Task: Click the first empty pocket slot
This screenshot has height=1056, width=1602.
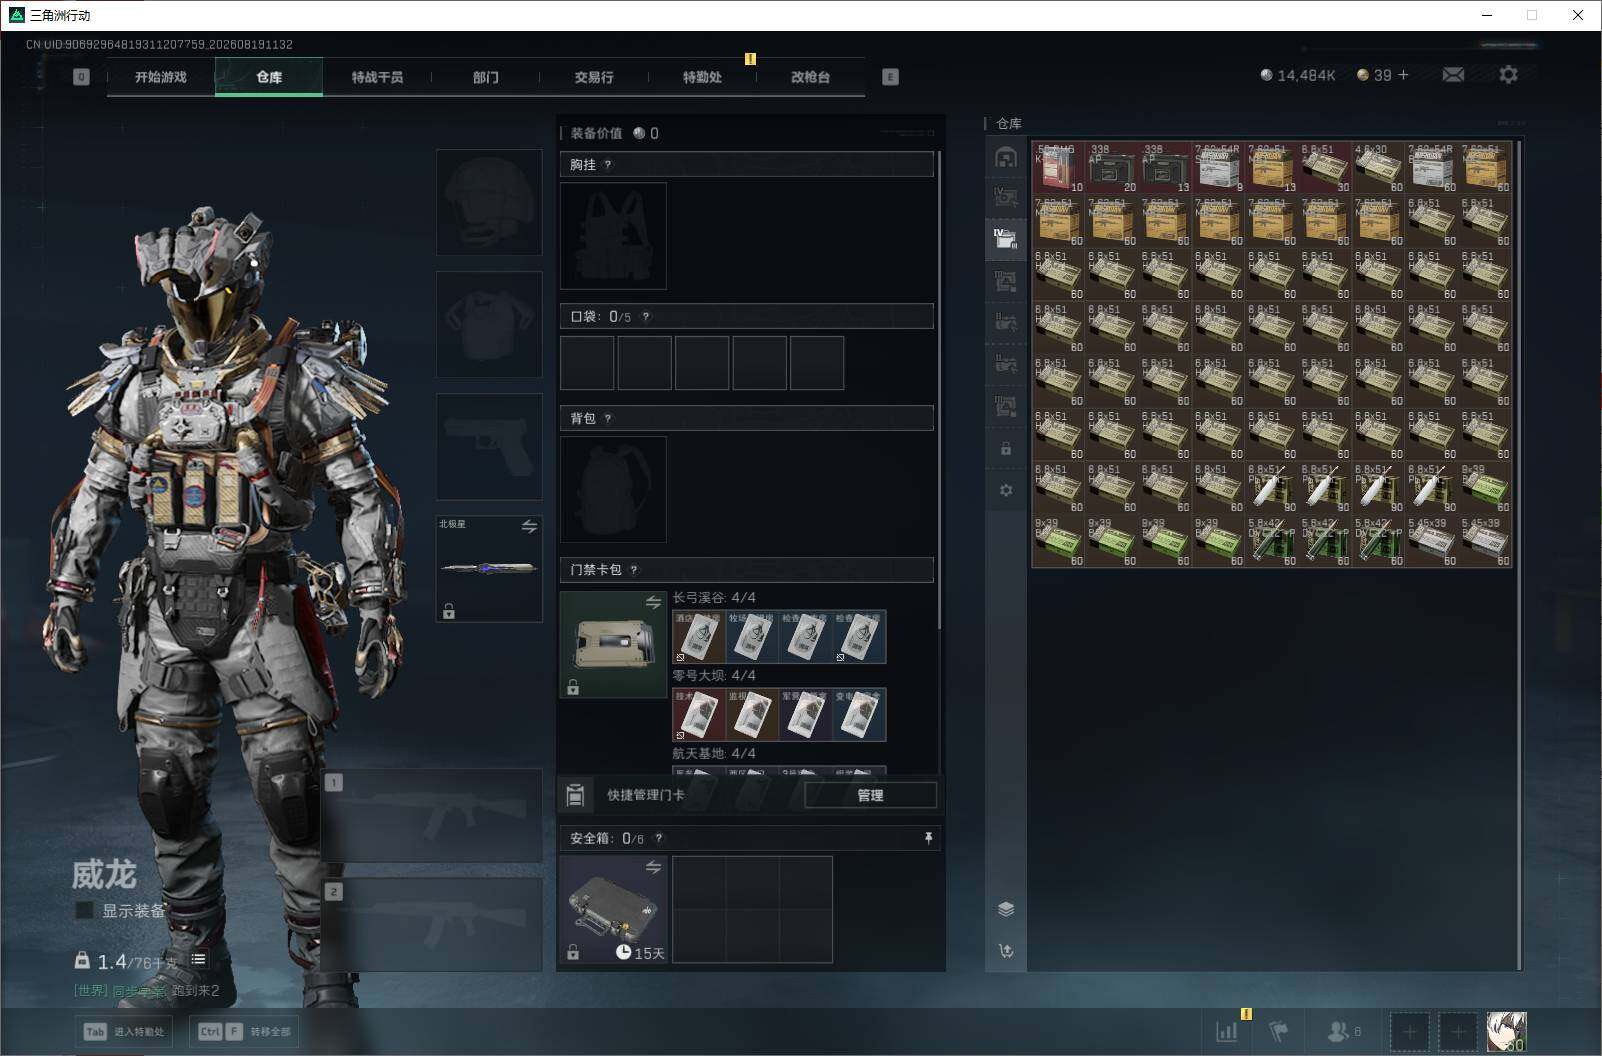Action: tap(587, 363)
